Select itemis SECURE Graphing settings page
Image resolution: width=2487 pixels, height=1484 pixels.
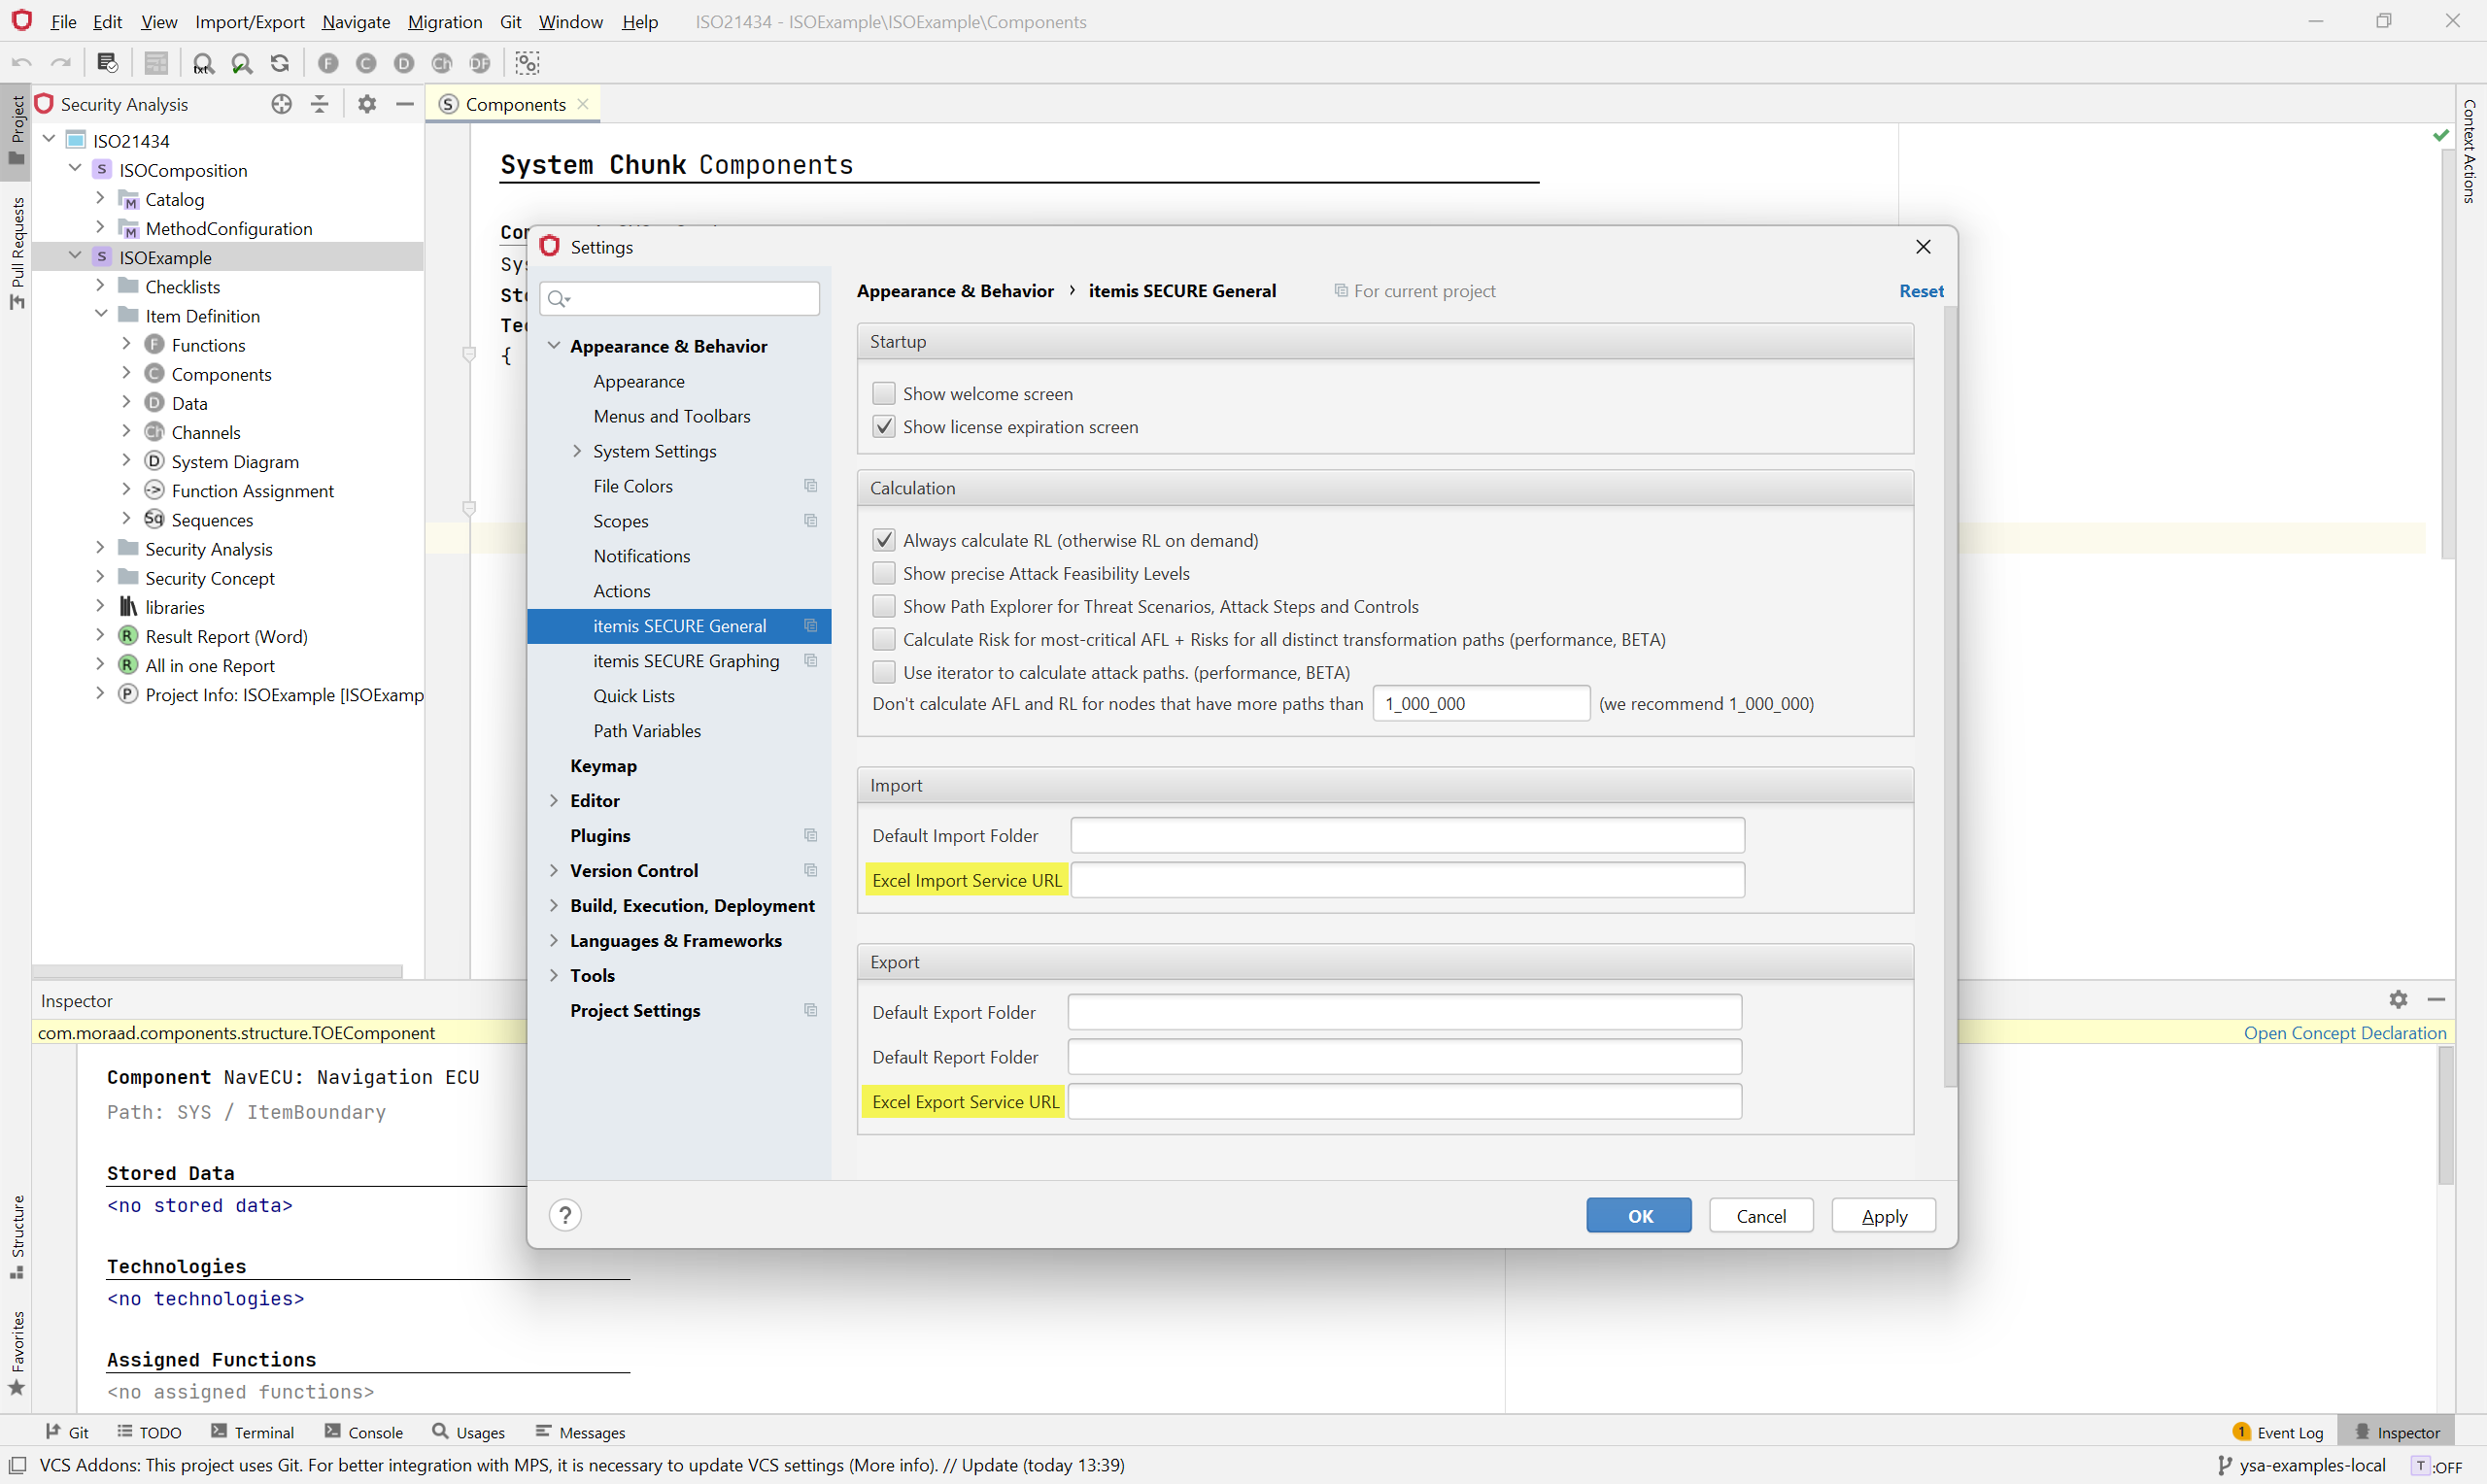point(680,661)
